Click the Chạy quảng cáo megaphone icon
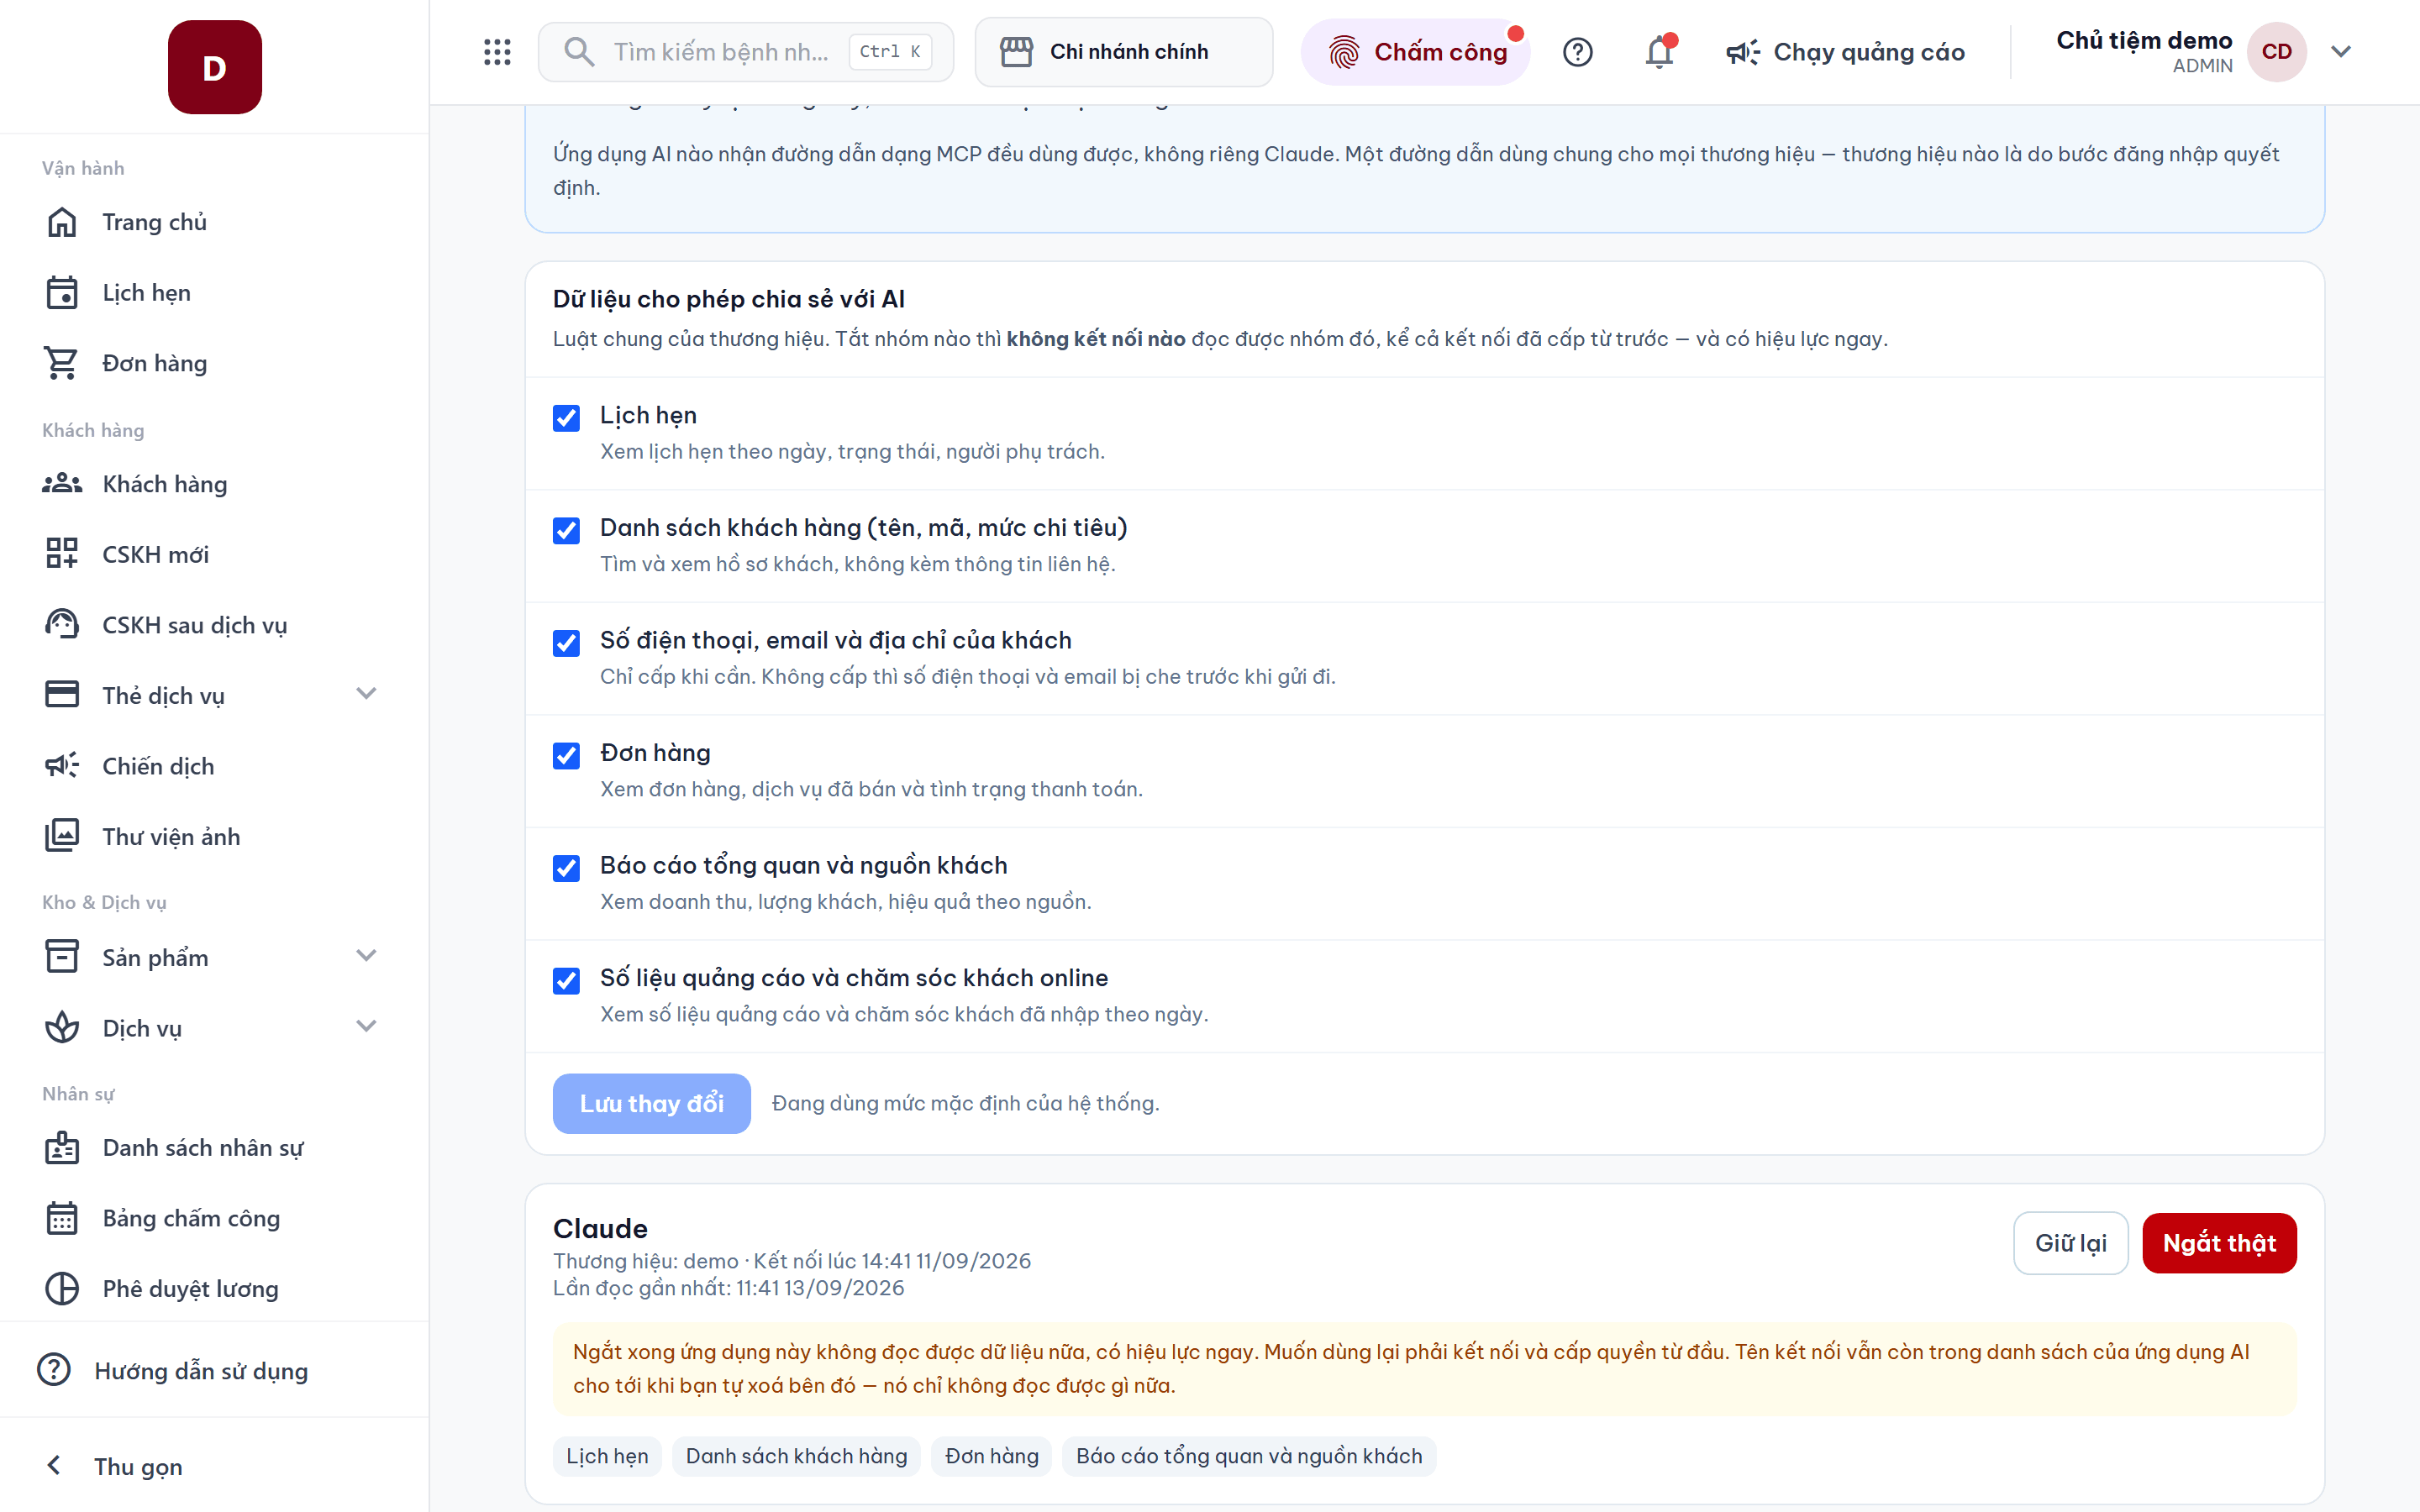Screen dimensions: 2420x1512 [1742, 52]
